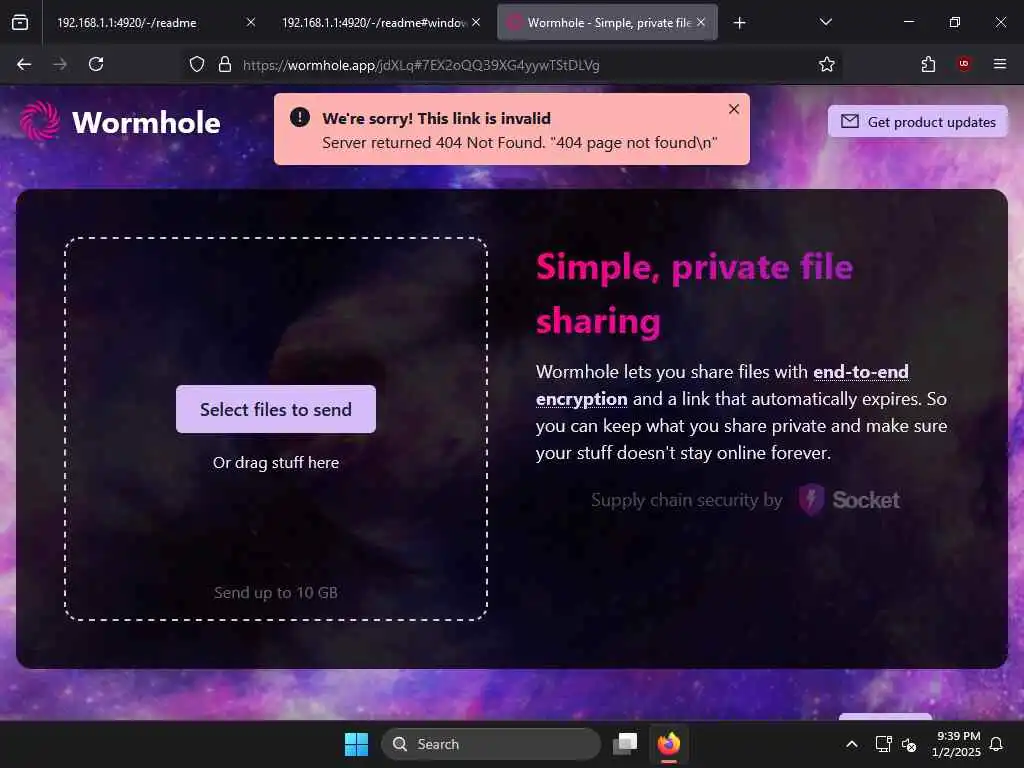The width and height of the screenshot is (1024, 768).
Task: Click the exclamation icon in the alert
Action: point(300,118)
